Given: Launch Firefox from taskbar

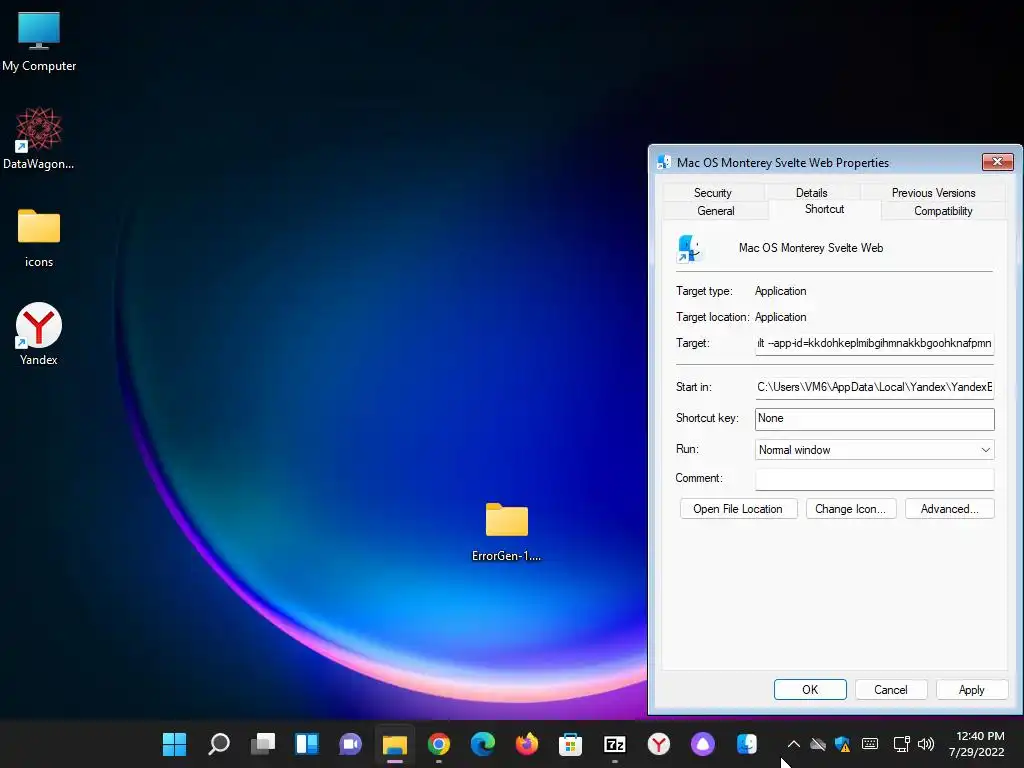Looking at the screenshot, I should (x=526, y=744).
